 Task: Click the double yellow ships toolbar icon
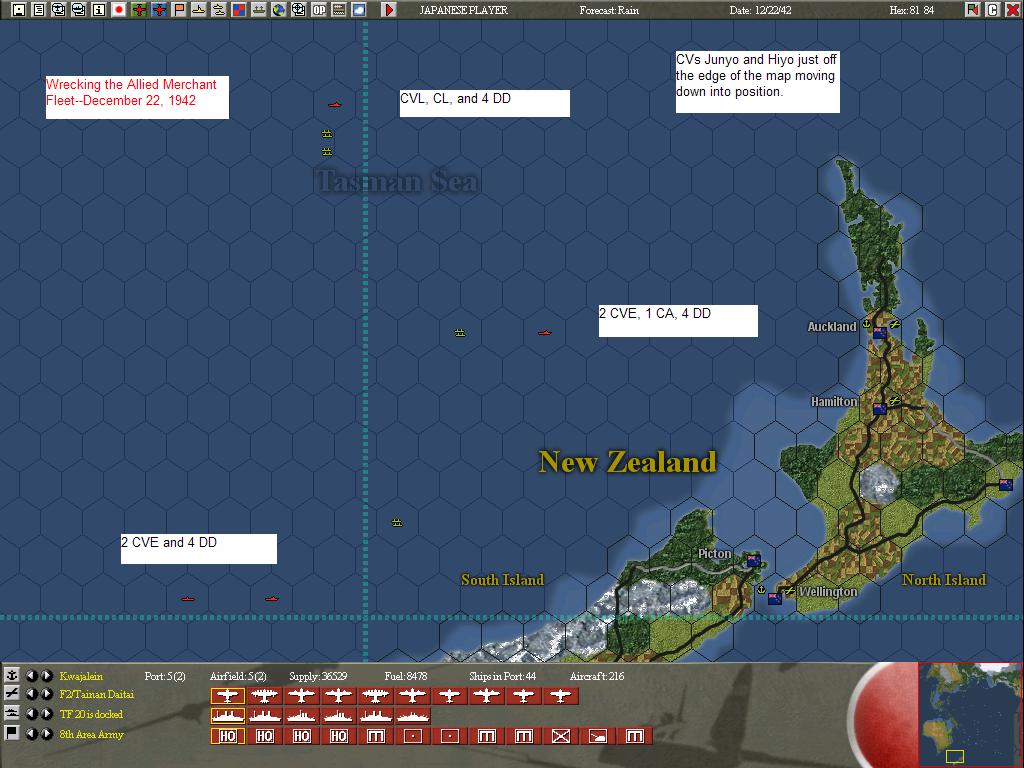click(x=219, y=10)
